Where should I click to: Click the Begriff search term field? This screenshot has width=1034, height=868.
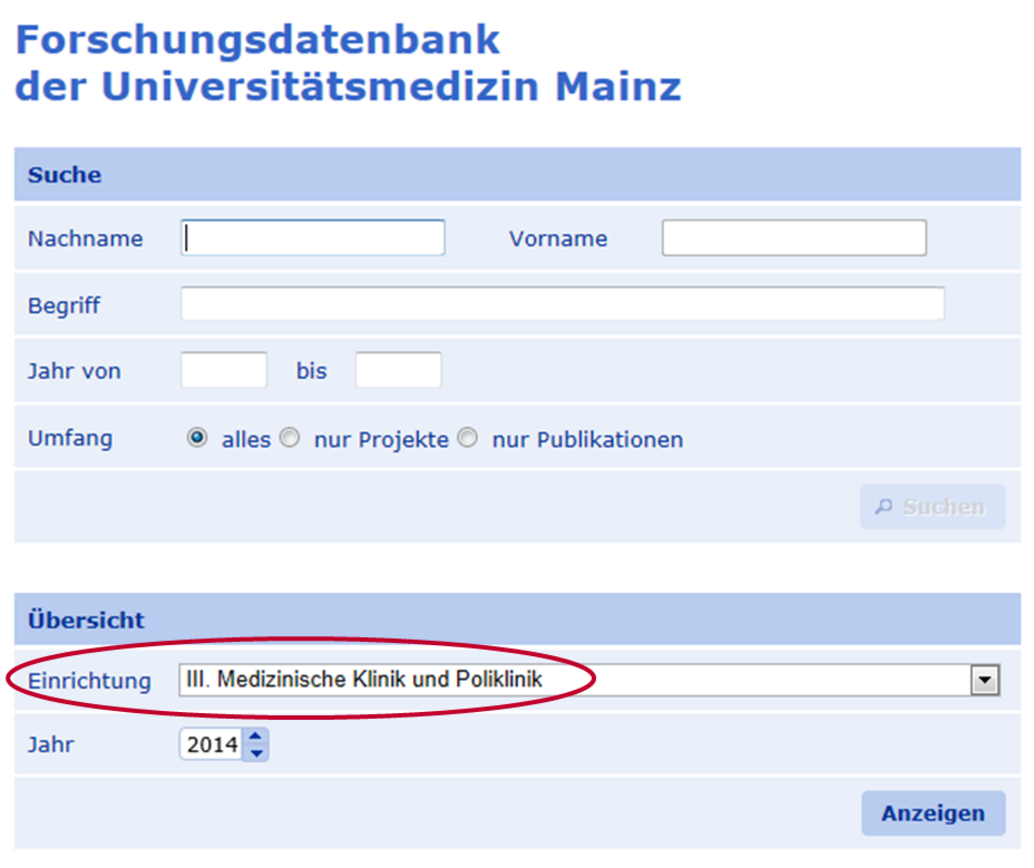(x=563, y=303)
